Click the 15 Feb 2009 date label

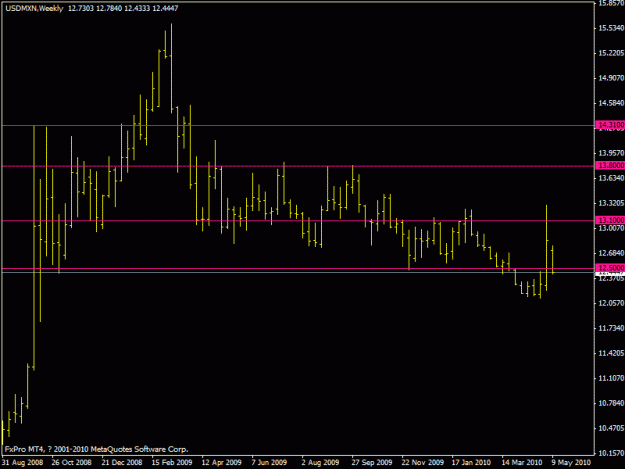172,462
